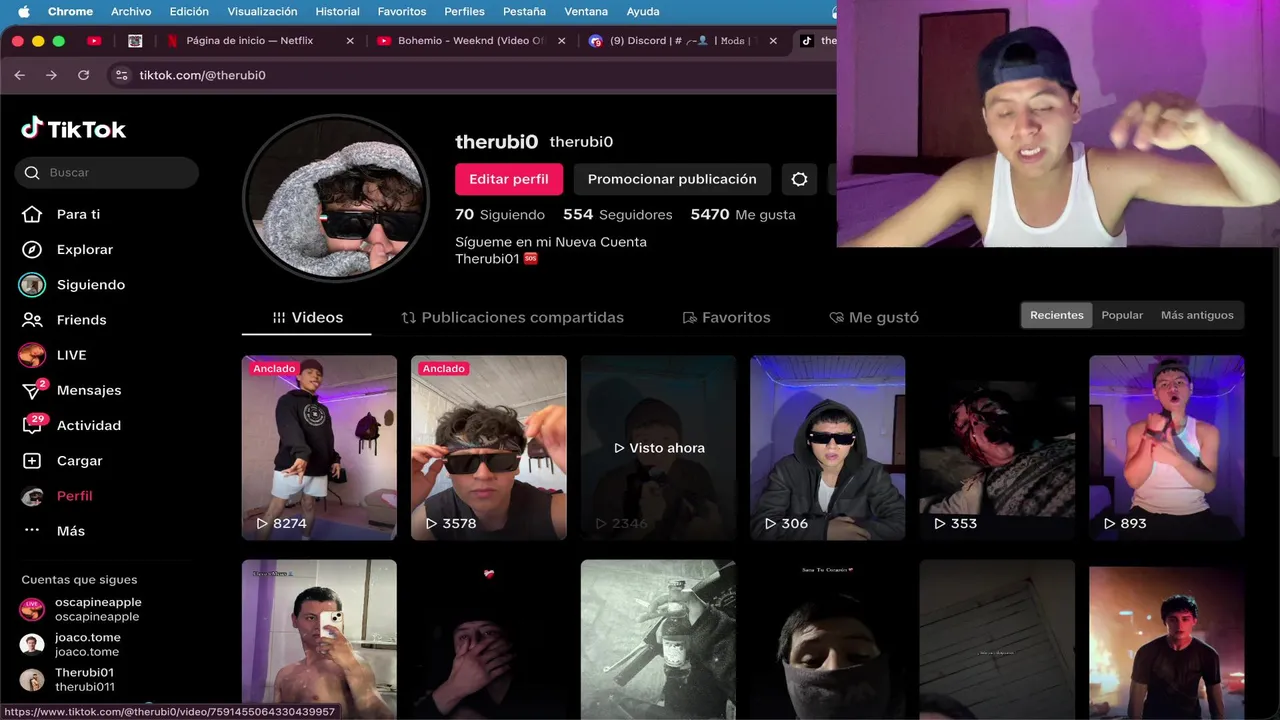The height and width of the screenshot is (720, 1280).
Task: Click the 5470 Me gusta count
Action: (743, 214)
